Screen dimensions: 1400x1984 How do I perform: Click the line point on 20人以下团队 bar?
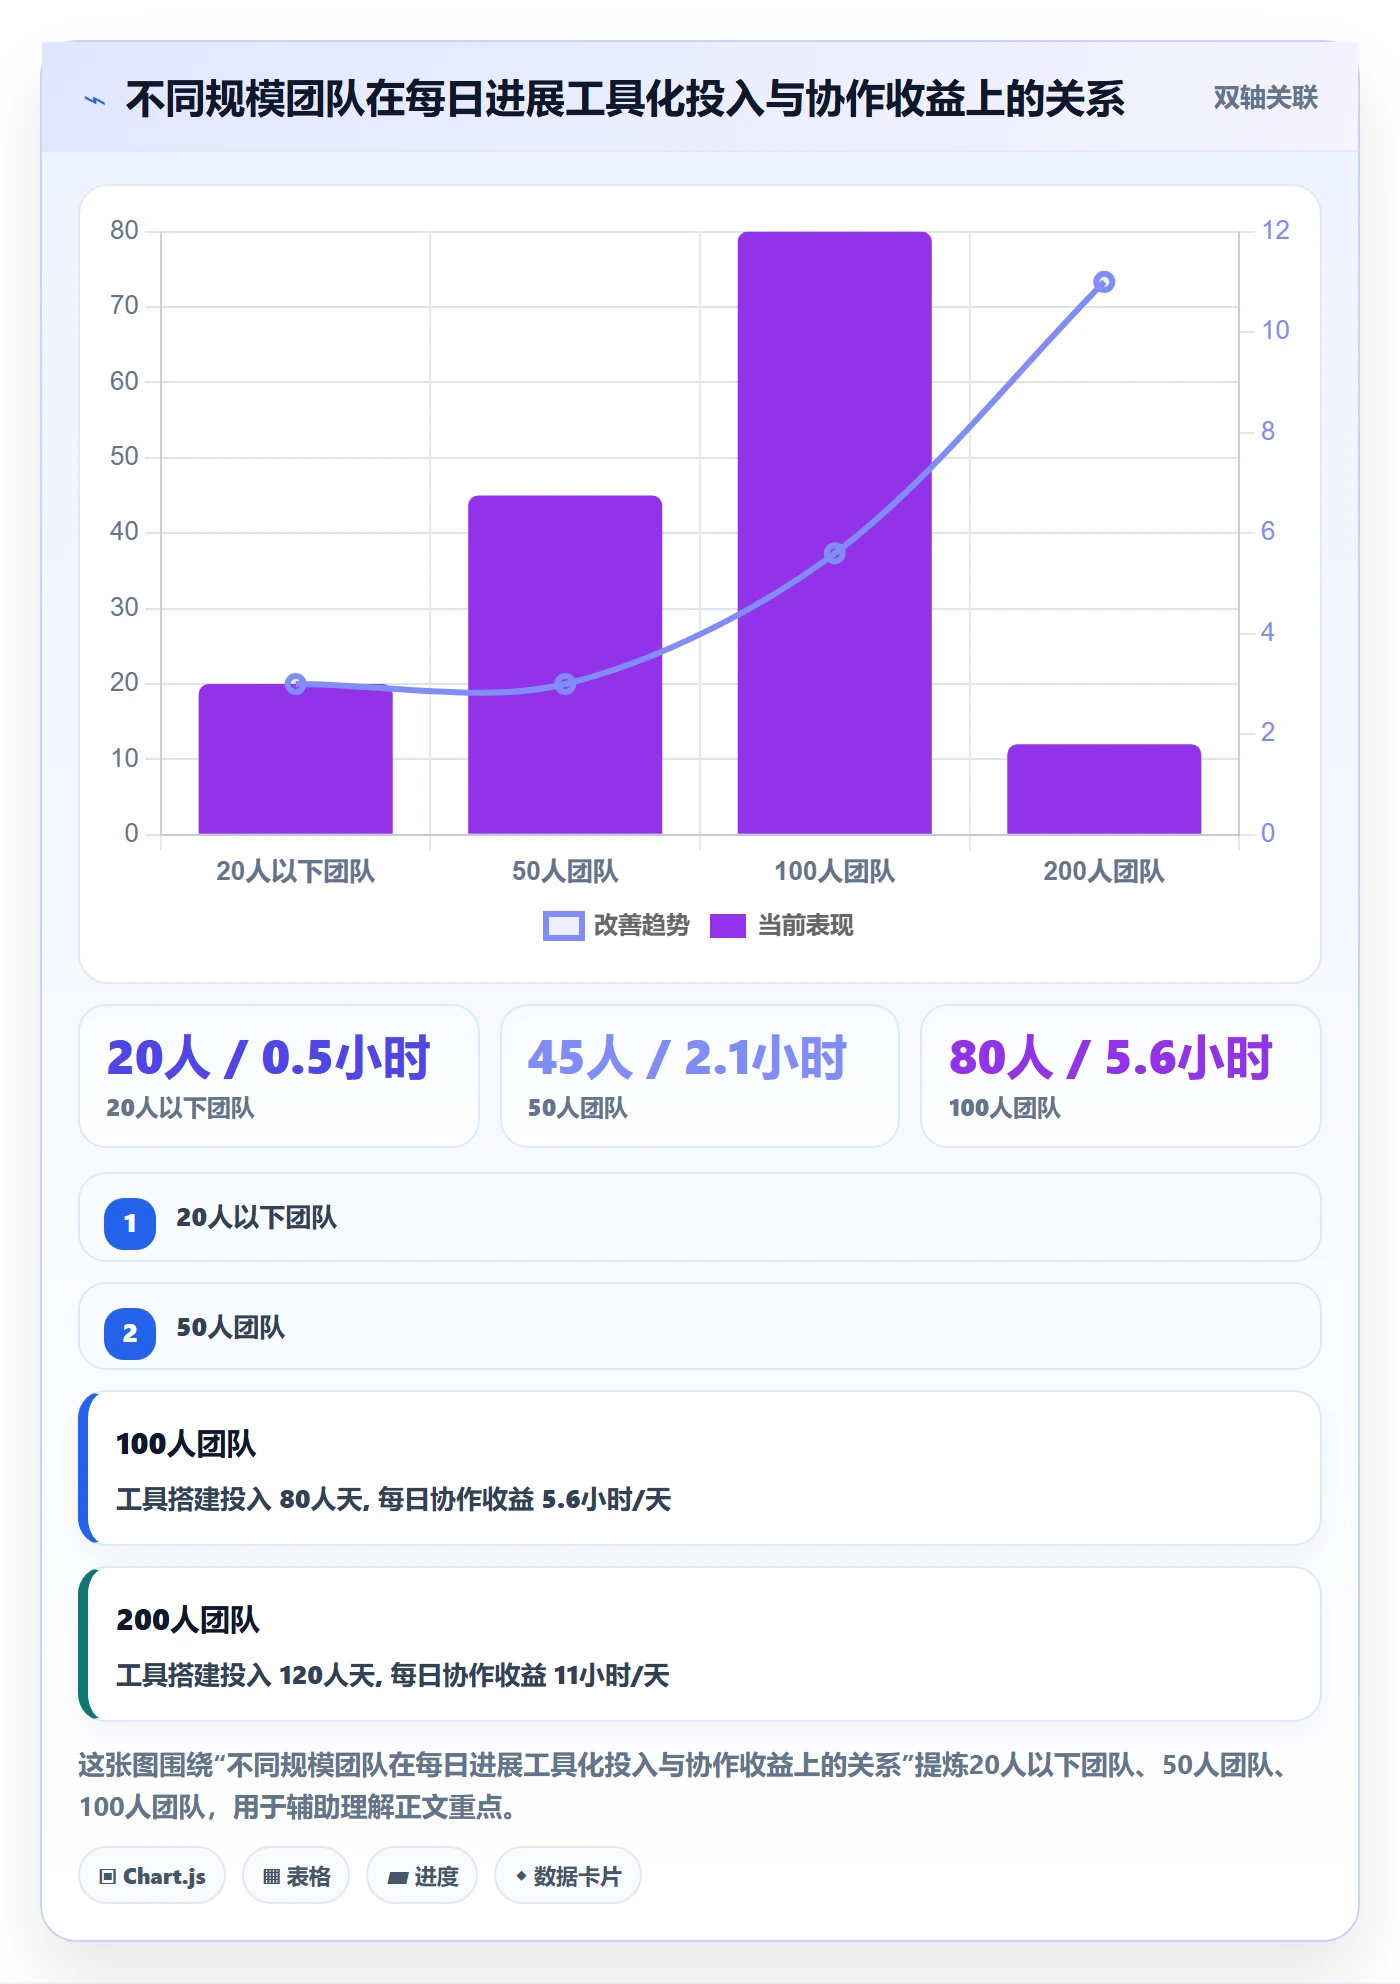coord(296,684)
